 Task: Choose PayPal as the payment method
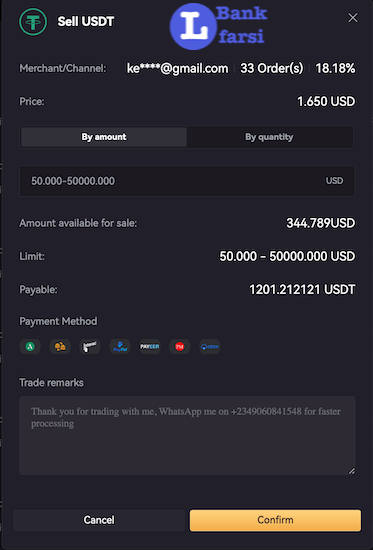(x=120, y=347)
